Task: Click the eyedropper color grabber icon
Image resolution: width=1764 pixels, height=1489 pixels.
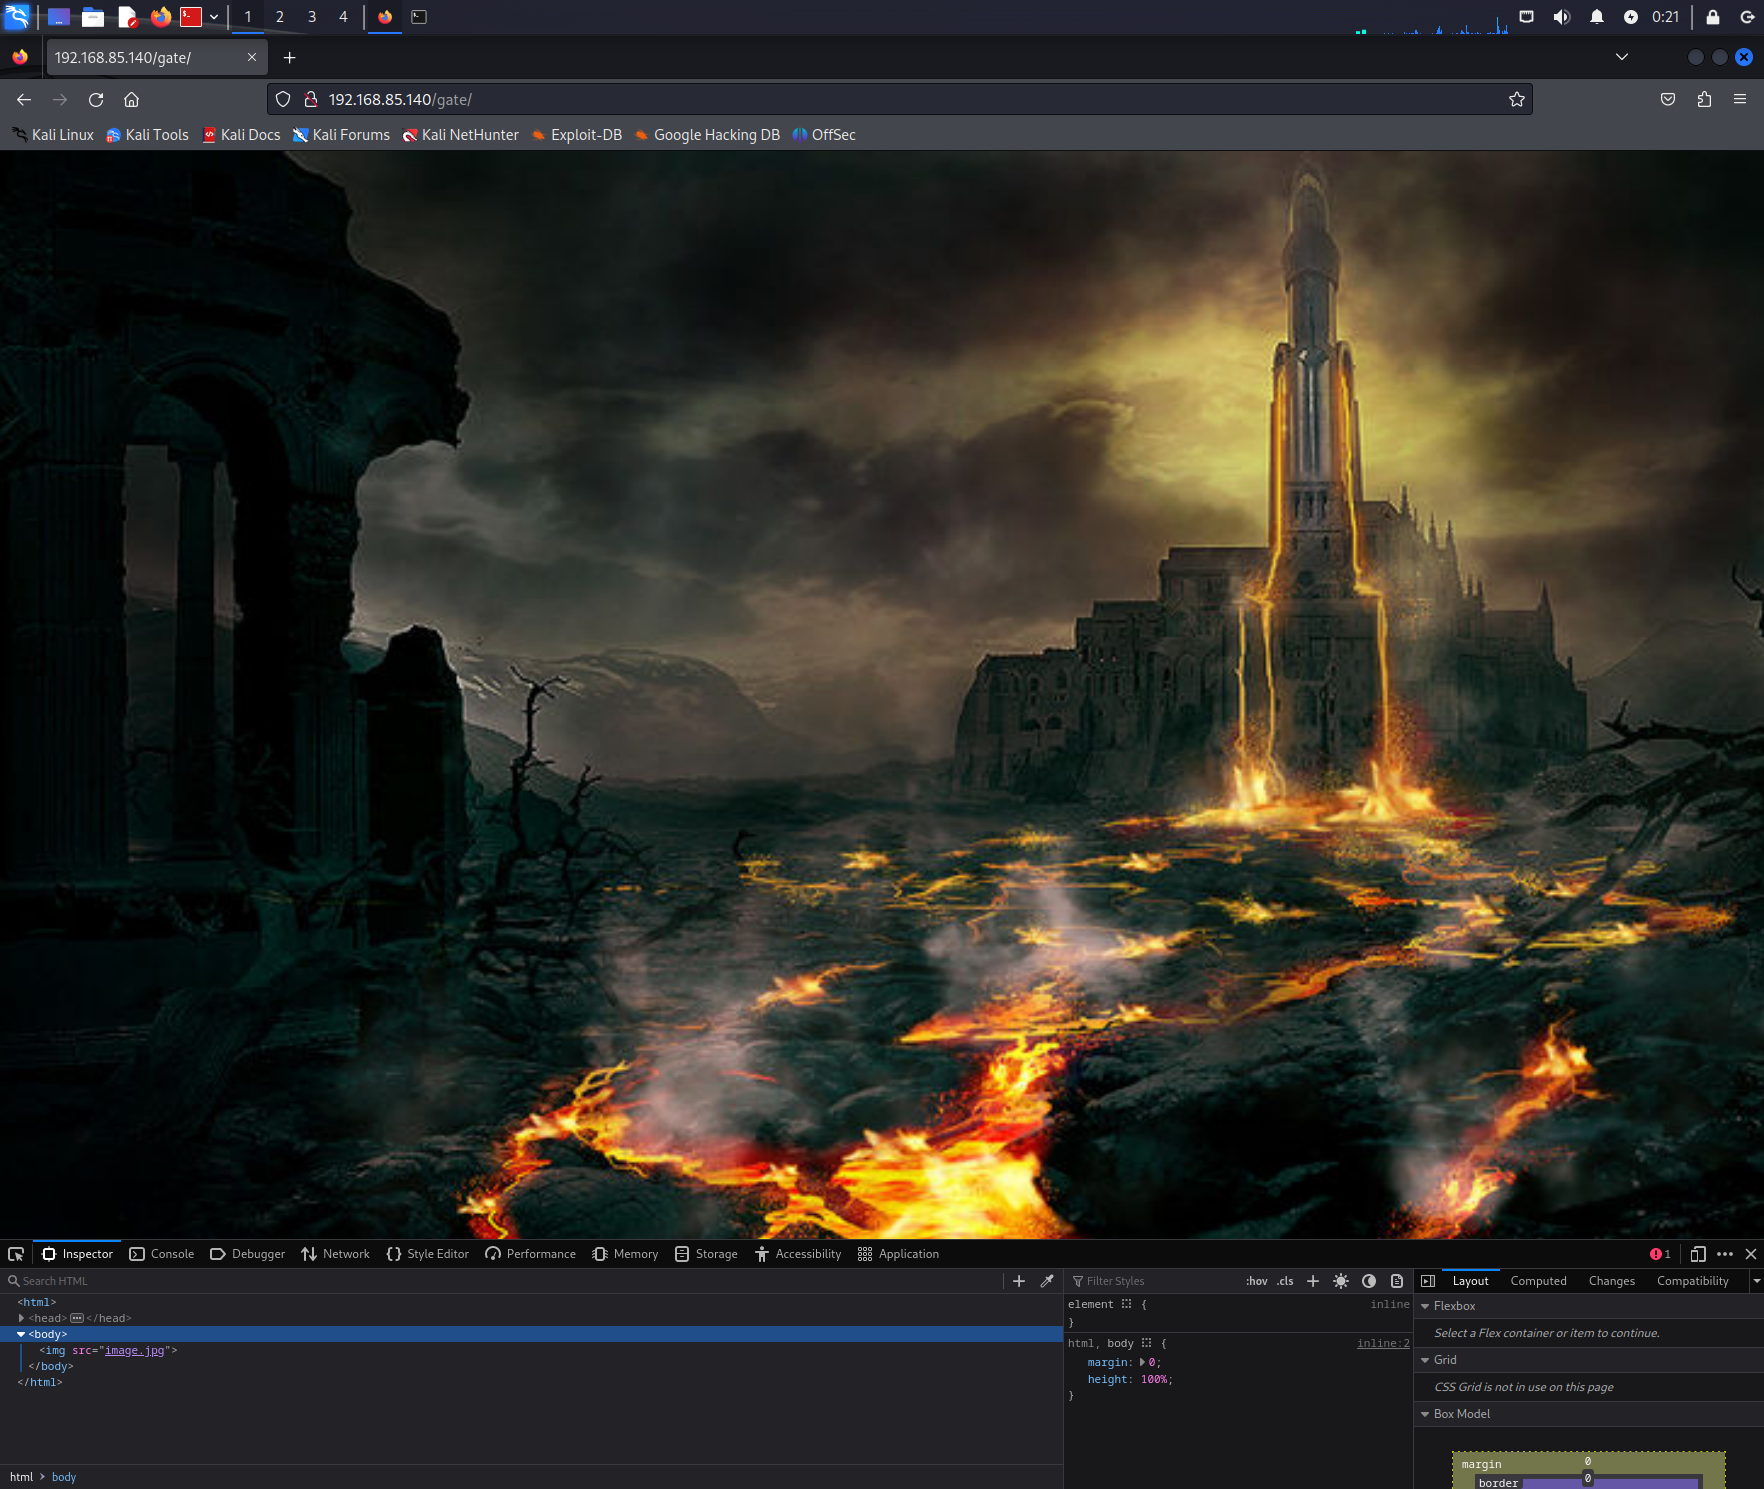Action: click(x=1047, y=1281)
